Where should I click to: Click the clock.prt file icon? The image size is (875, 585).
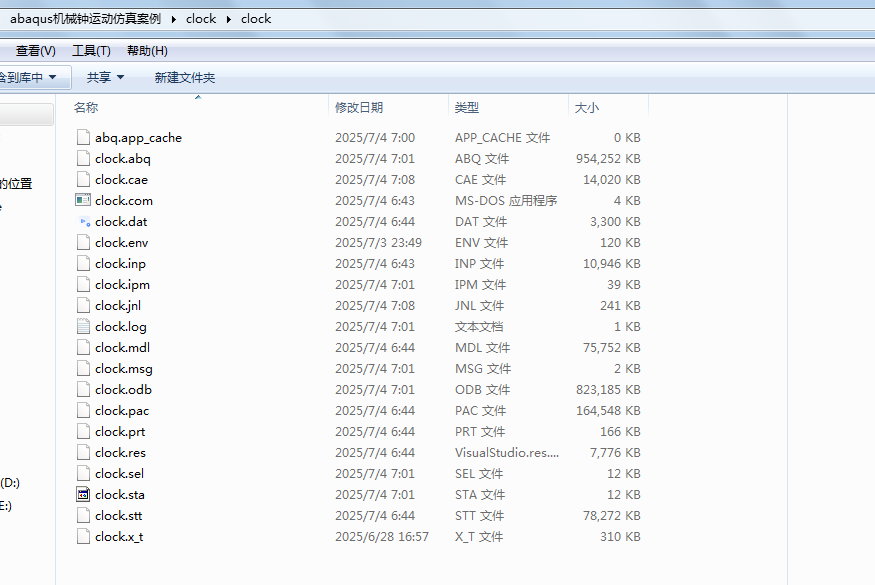[83, 431]
